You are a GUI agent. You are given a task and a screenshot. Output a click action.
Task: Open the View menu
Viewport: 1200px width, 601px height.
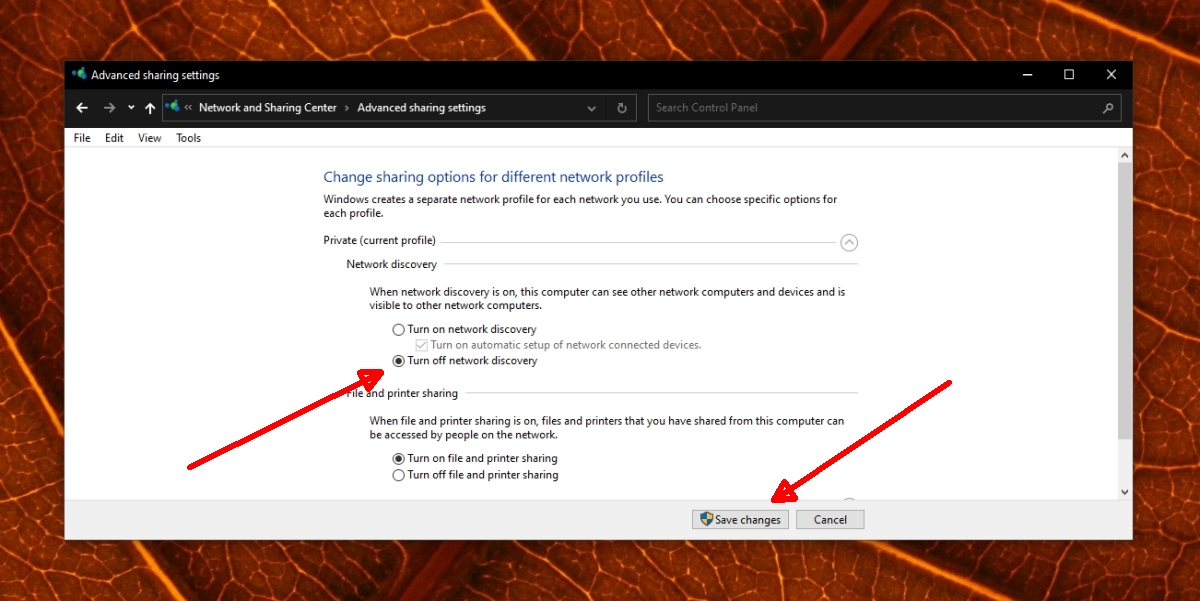[x=150, y=138]
